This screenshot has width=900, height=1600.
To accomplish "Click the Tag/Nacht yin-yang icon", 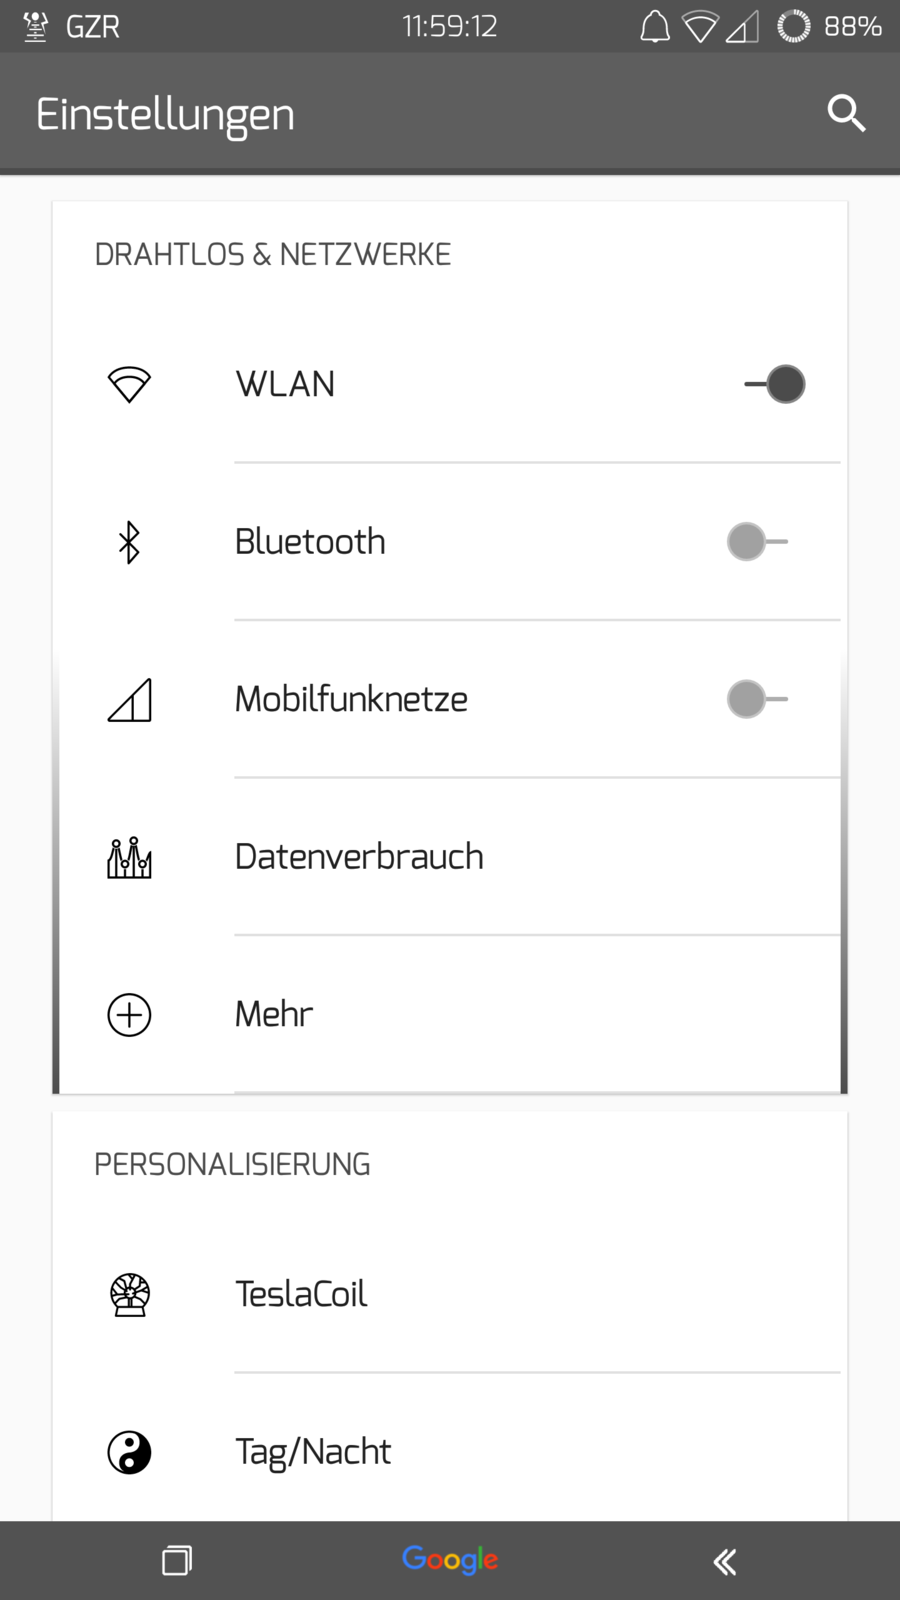I will [x=129, y=1453].
